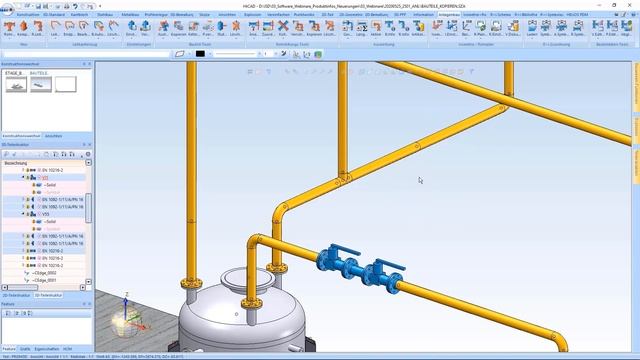
Task: Click the B.Info icon in Auswertung group
Action: [x=390, y=28]
